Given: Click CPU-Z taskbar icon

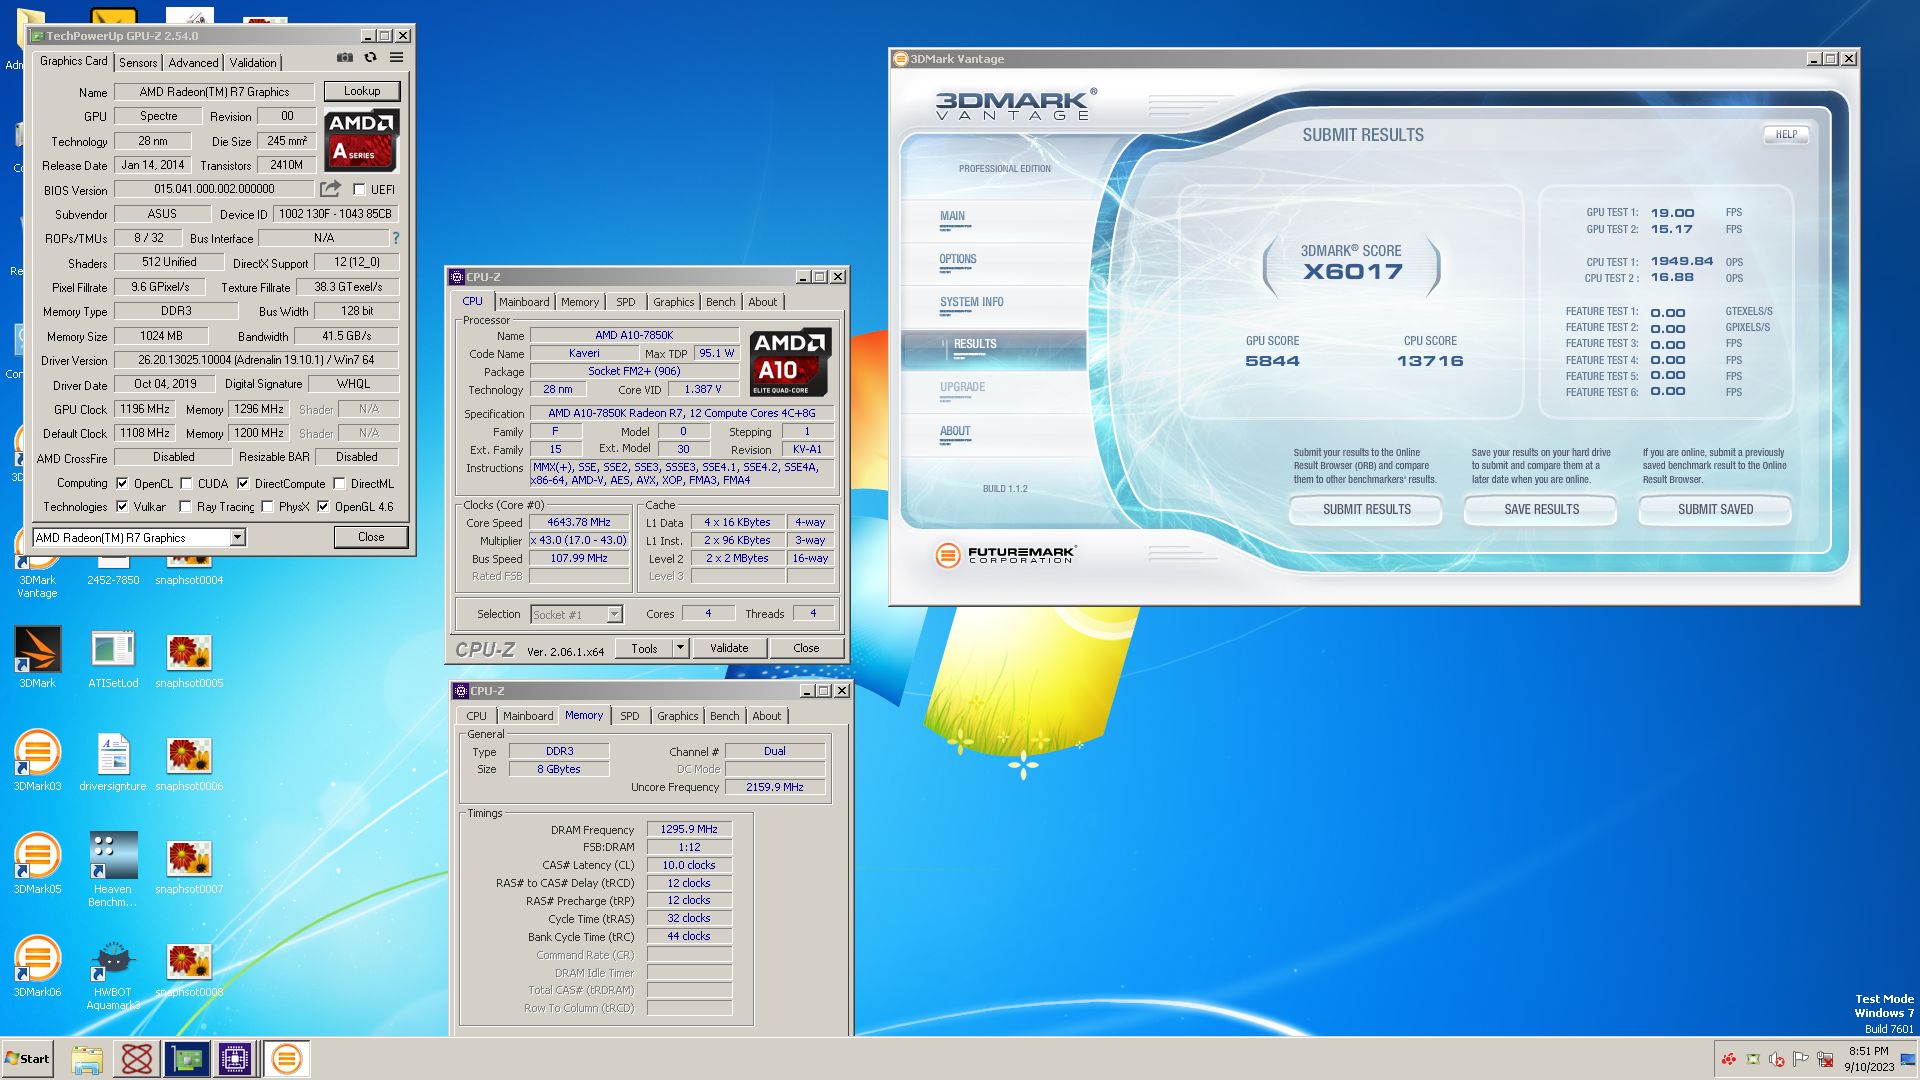Looking at the screenshot, I should (235, 1059).
